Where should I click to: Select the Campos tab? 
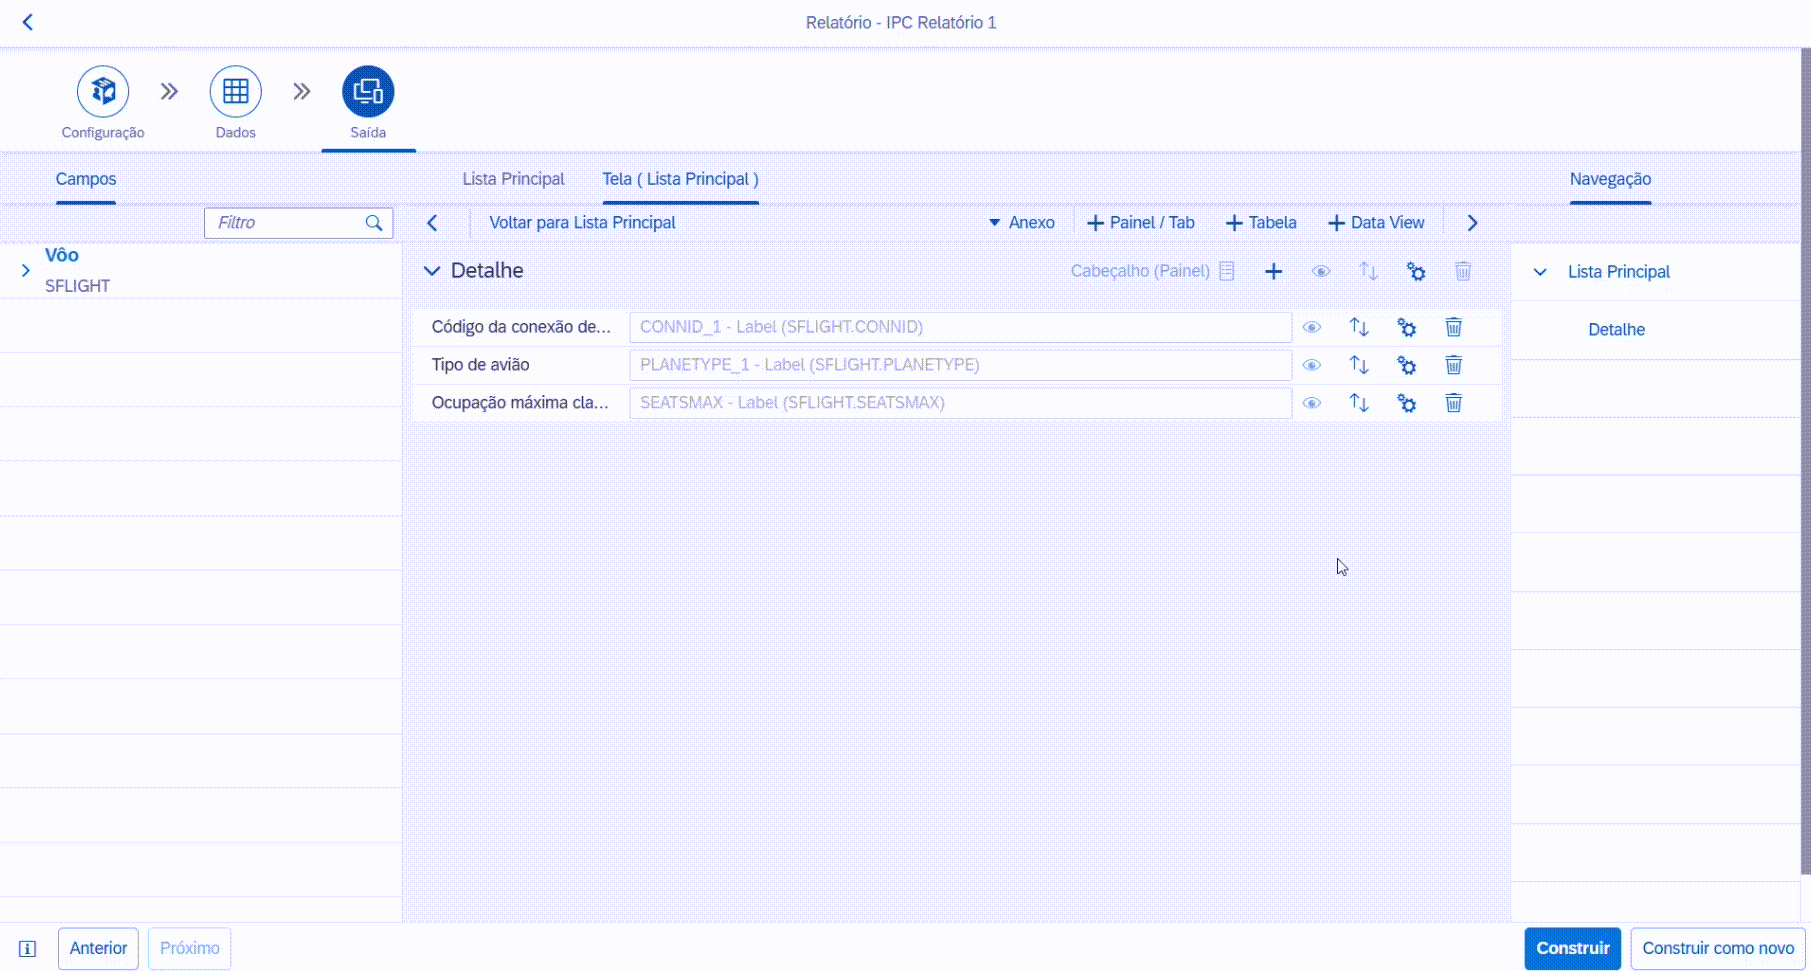point(86,179)
